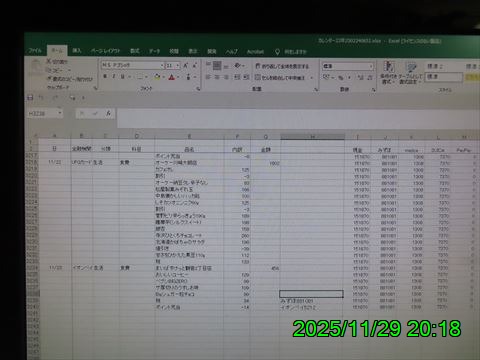Toggle Bold formatting in Font group
The height and width of the screenshot is (360, 480).
(x=105, y=77)
